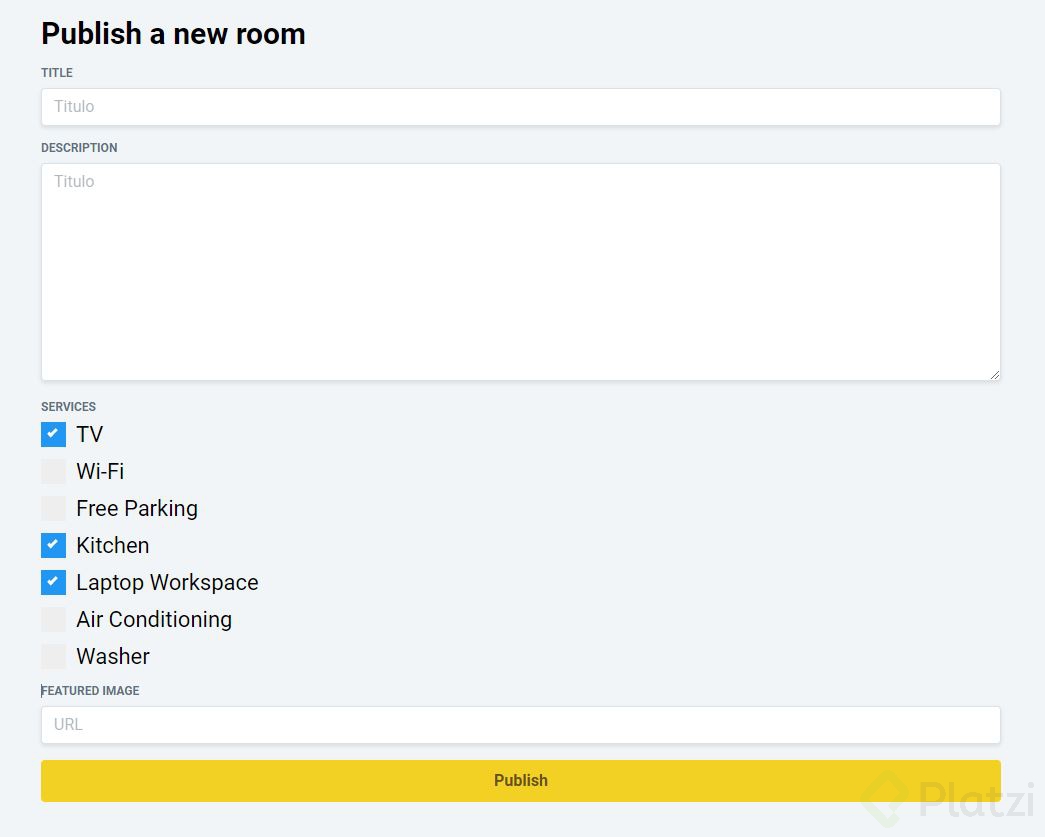Click the "Free Parking" label text
The height and width of the screenshot is (837, 1045).
click(137, 509)
